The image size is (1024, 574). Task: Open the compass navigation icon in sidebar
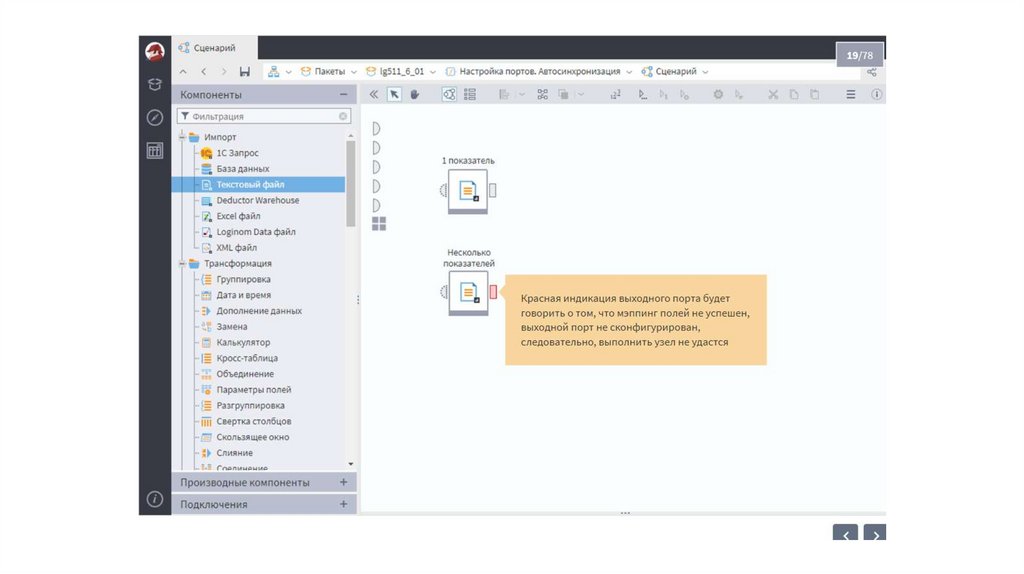pos(154,117)
